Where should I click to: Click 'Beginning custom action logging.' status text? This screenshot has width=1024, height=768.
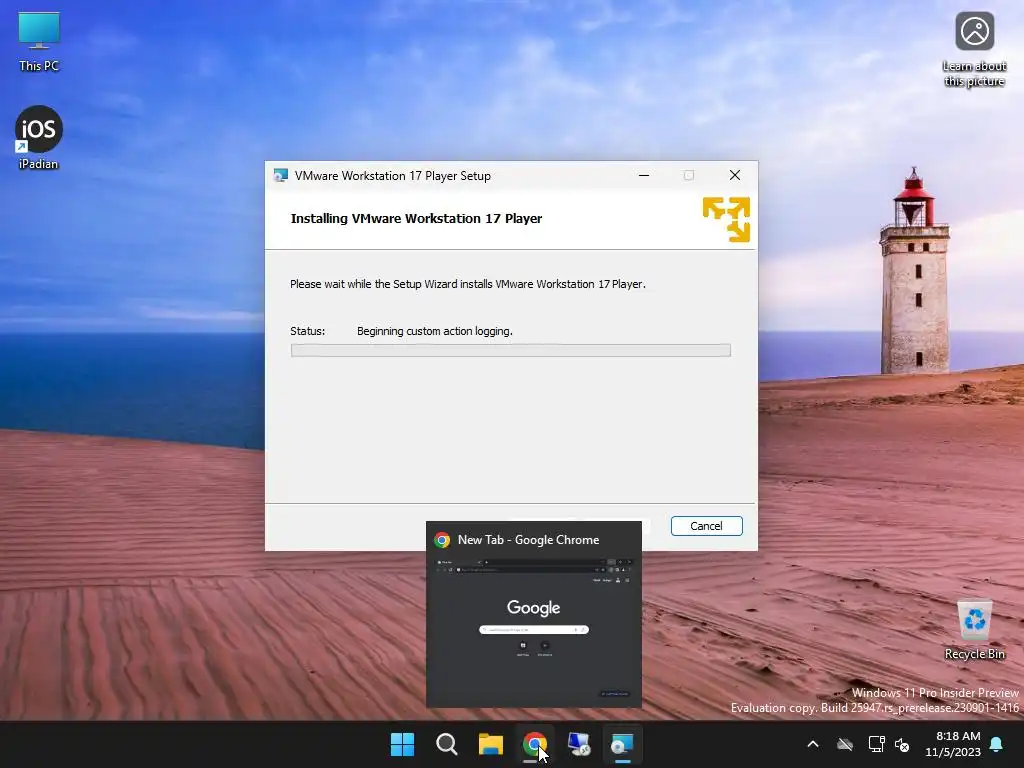pos(435,331)
